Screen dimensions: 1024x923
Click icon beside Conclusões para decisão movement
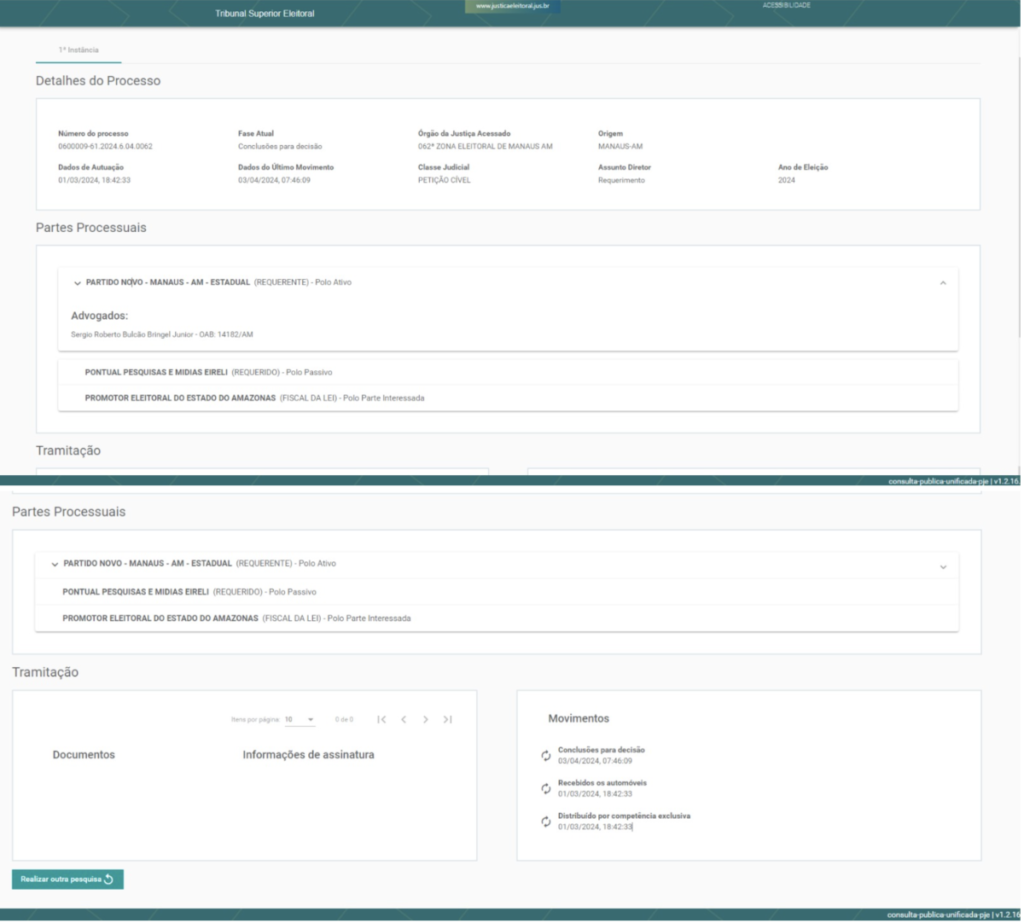coord(546,756)
